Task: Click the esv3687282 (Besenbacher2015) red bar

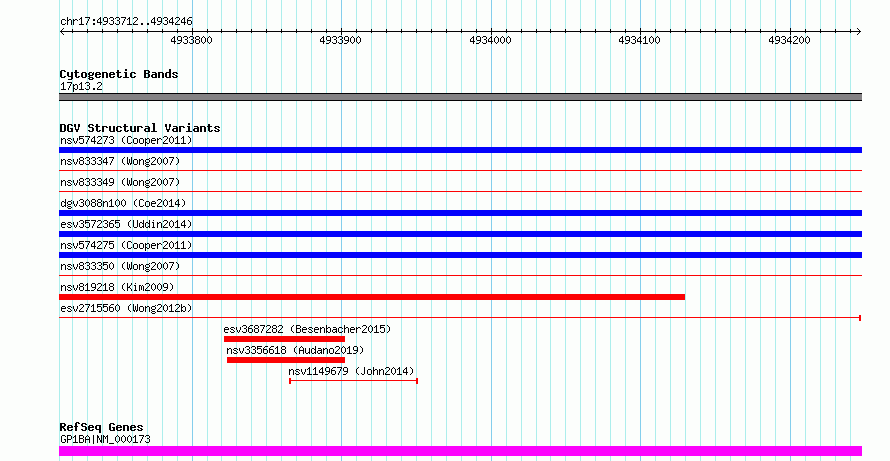Action: (x=284, y=339)
